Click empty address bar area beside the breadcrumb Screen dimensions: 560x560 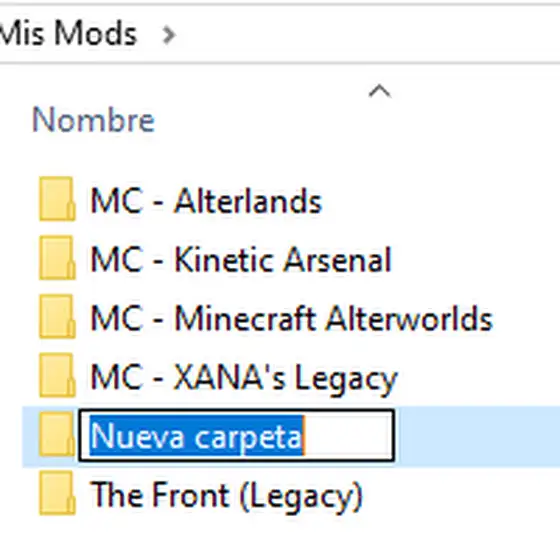(x=368, y=35)
